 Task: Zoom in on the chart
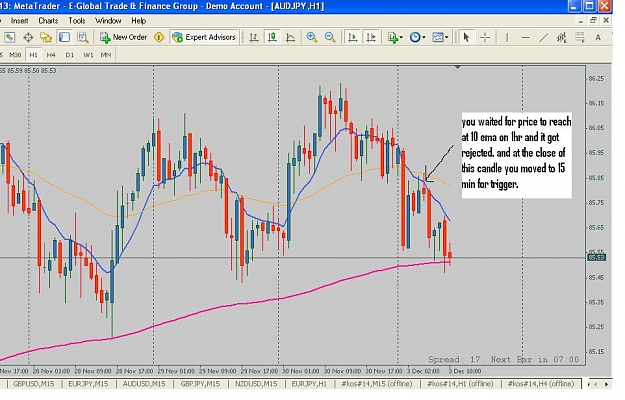point(311,37)
